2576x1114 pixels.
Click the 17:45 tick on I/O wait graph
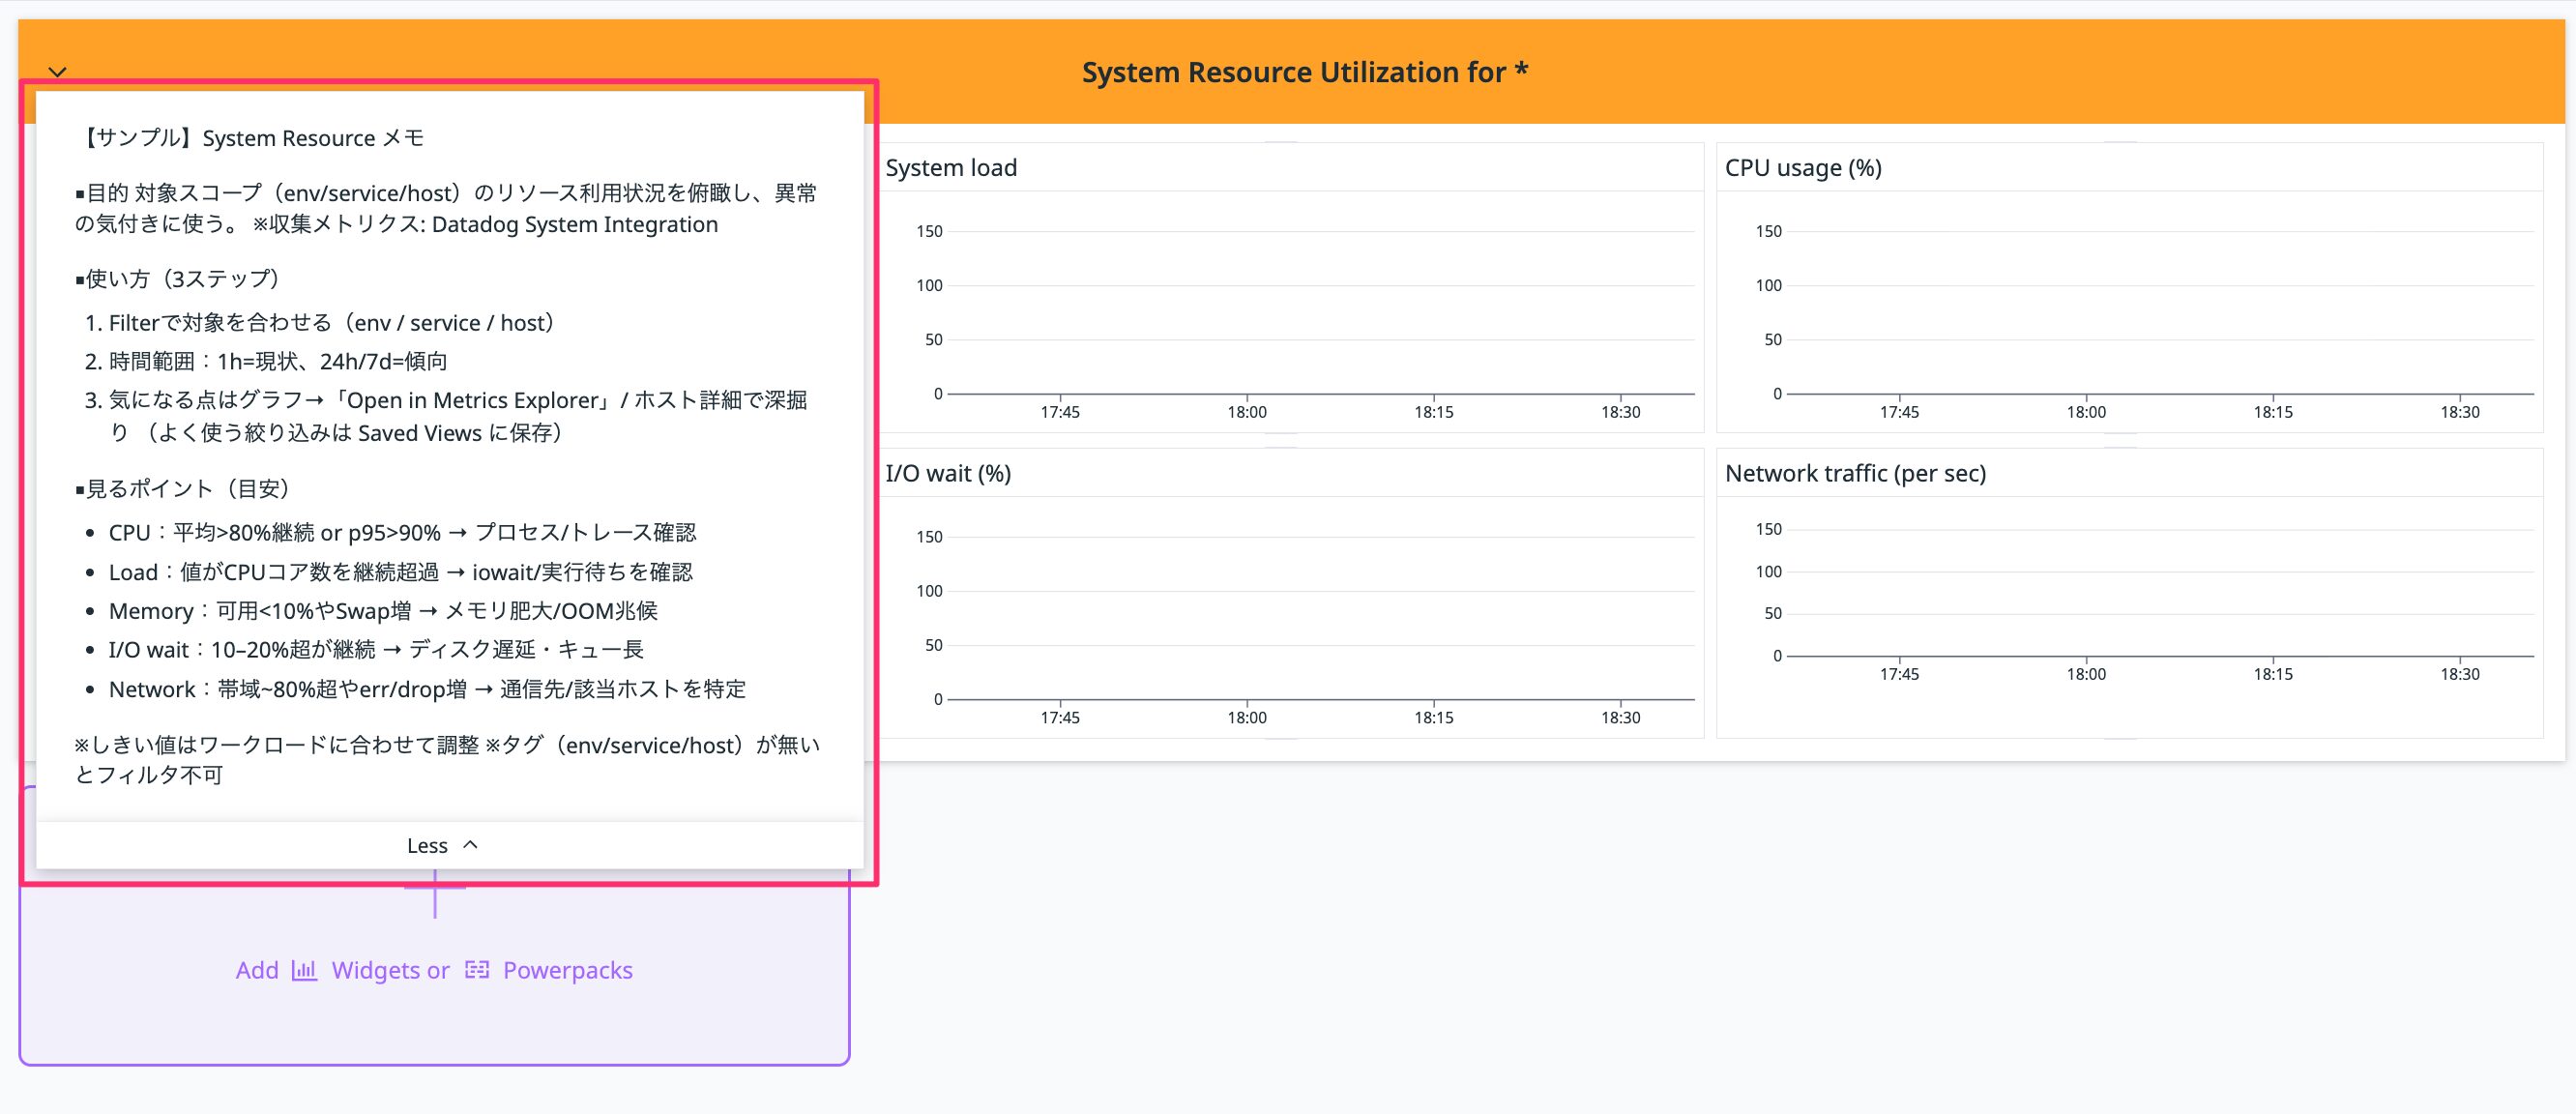[1060, 718]
